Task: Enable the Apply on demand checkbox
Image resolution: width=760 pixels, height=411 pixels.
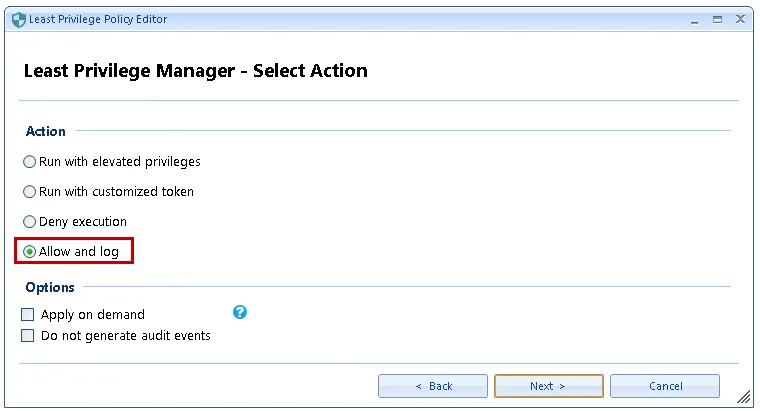Action: click(28, 314)
